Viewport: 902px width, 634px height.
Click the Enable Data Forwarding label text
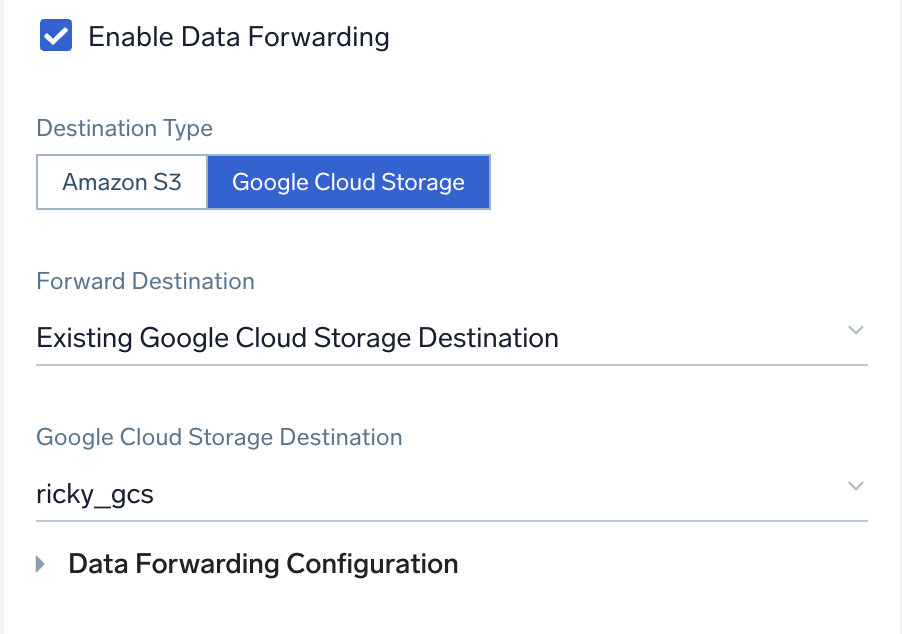(239, 36)
